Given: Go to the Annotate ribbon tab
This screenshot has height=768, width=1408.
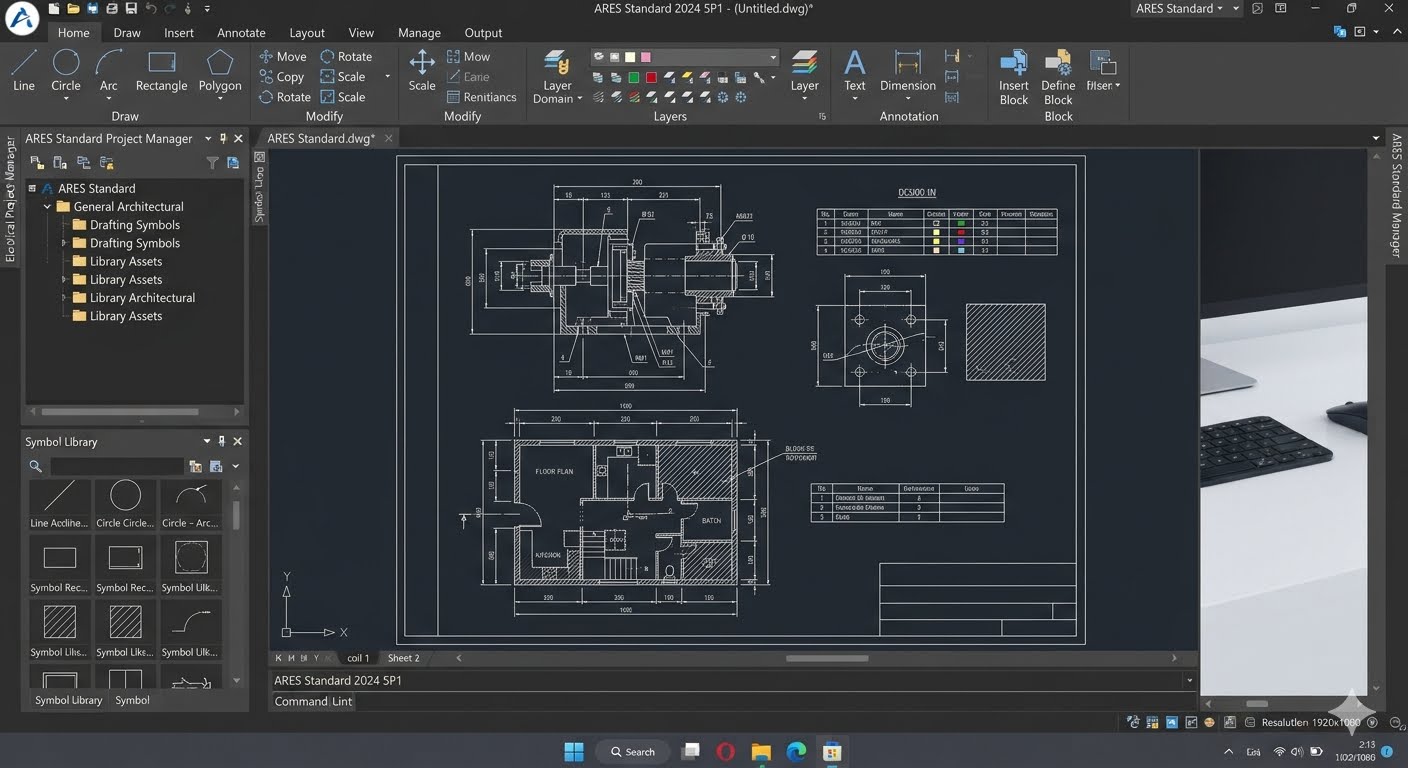Looking at the screenshot, I should click(241, 33).
